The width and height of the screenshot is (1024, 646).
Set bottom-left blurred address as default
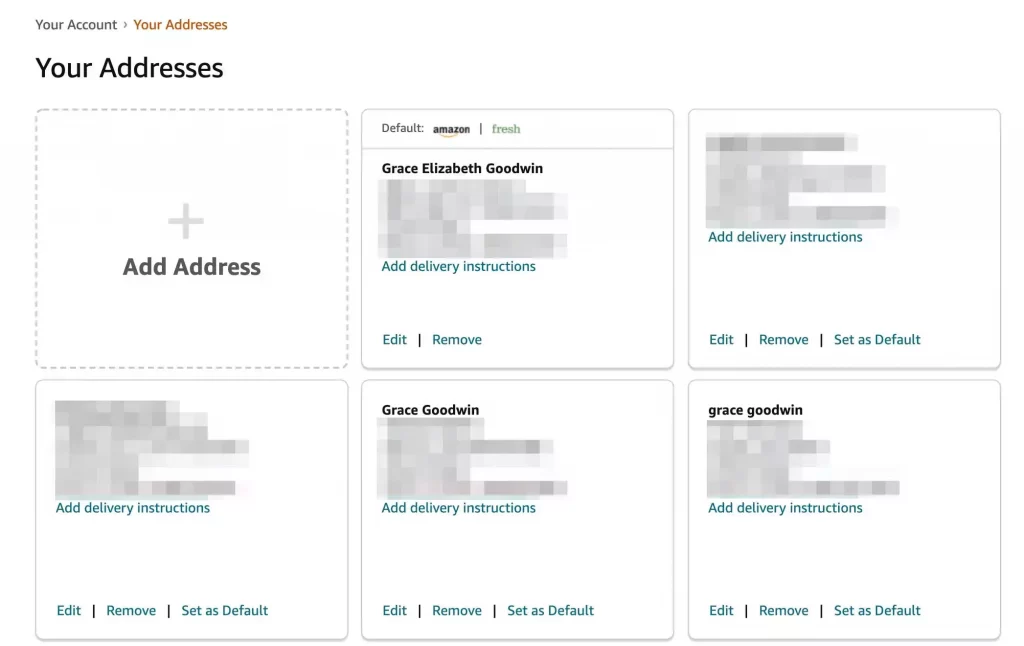point(225,611)
